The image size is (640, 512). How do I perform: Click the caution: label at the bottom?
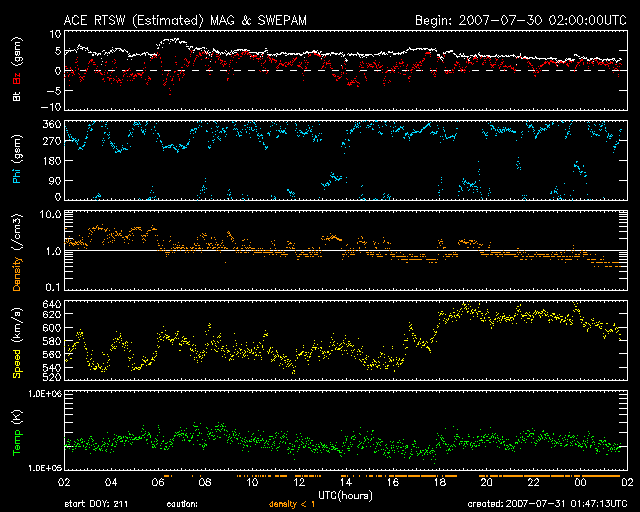tap(184, 505)
